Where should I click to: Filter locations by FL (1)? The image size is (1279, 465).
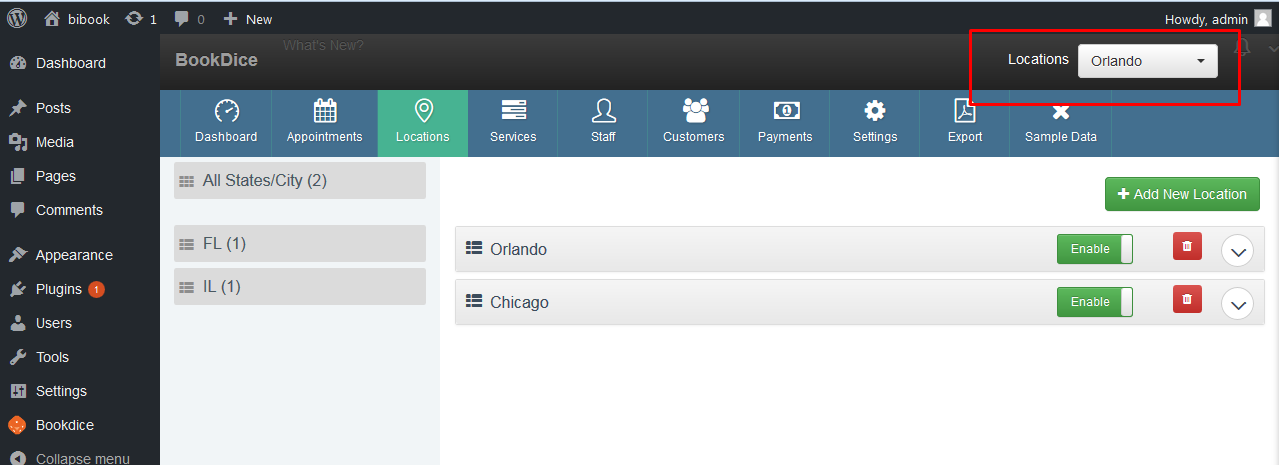click(x=300, y=244)
